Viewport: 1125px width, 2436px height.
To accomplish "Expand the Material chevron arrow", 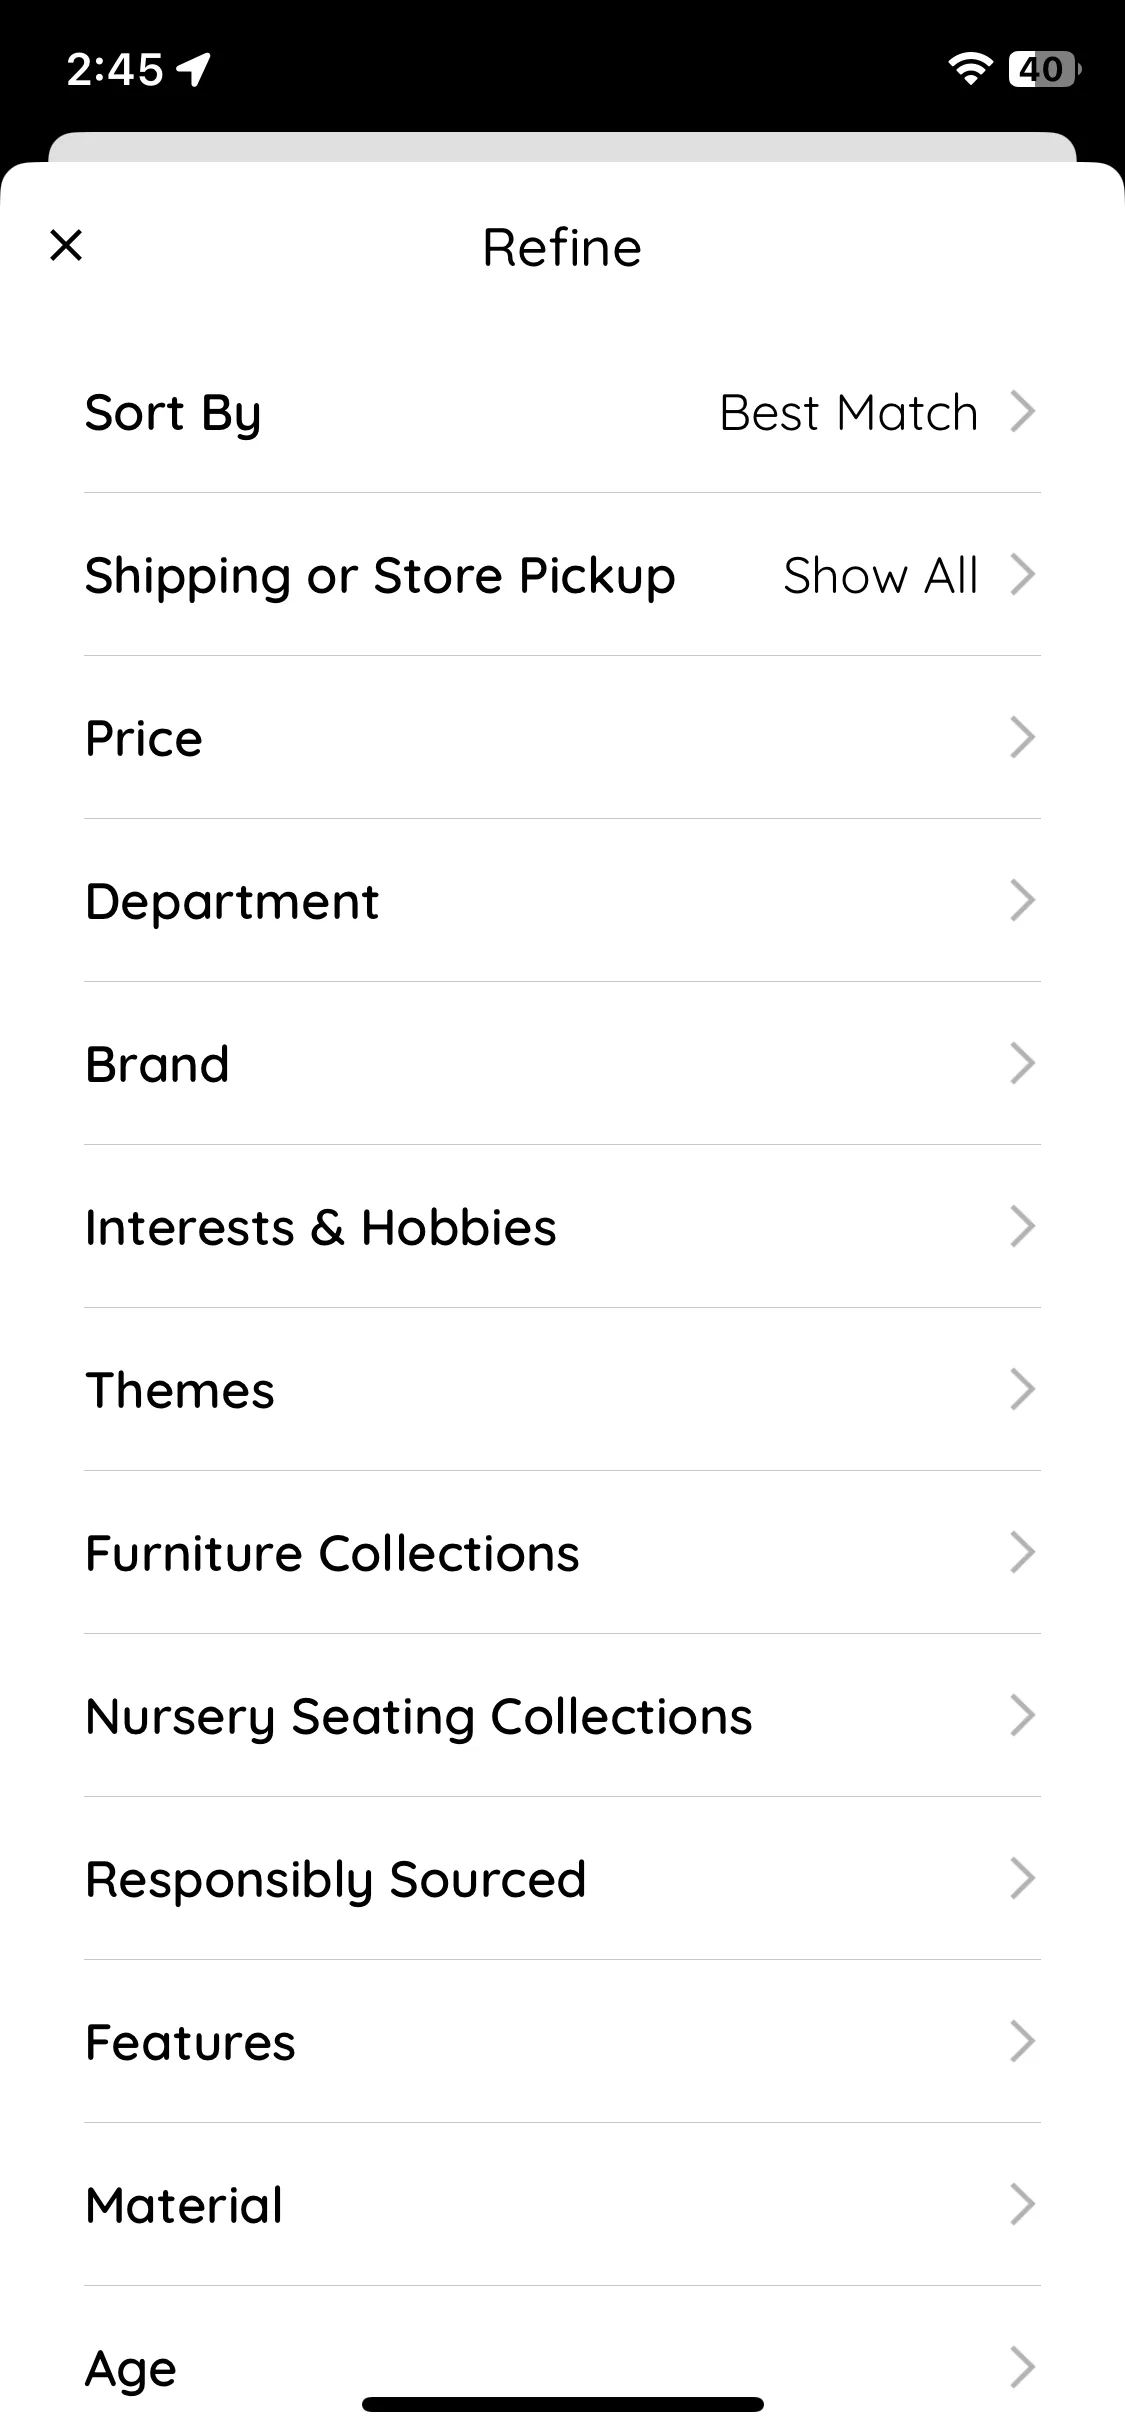I will 1022,2205.
